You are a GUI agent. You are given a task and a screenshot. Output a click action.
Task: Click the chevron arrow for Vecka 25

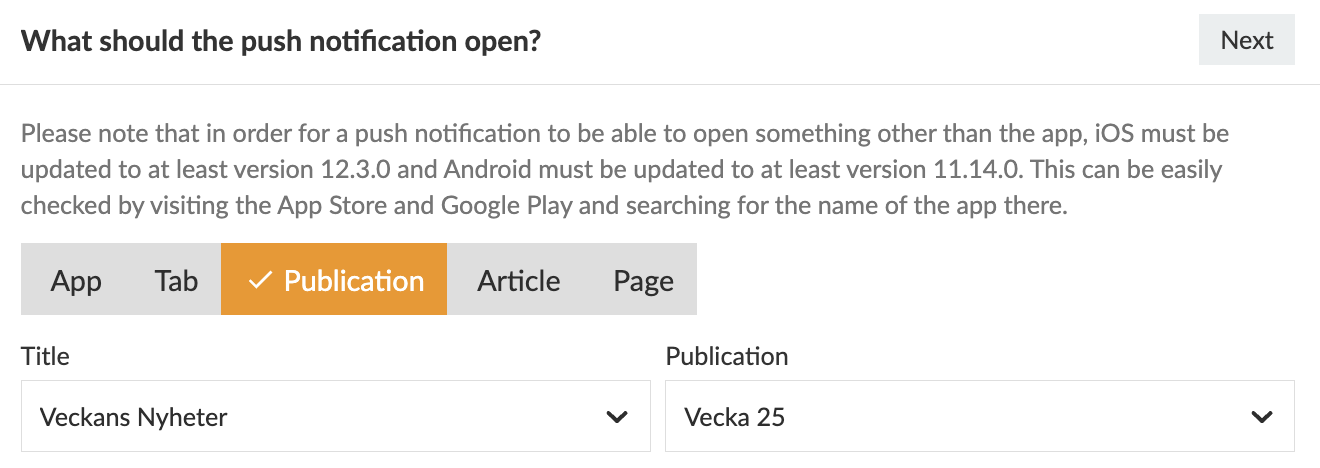pos(1261,416)
